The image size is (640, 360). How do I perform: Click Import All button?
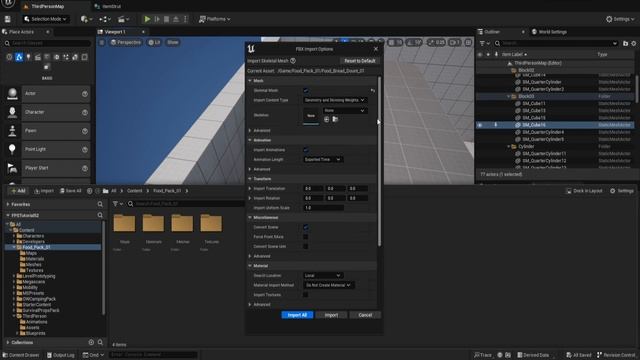(297, 315)
